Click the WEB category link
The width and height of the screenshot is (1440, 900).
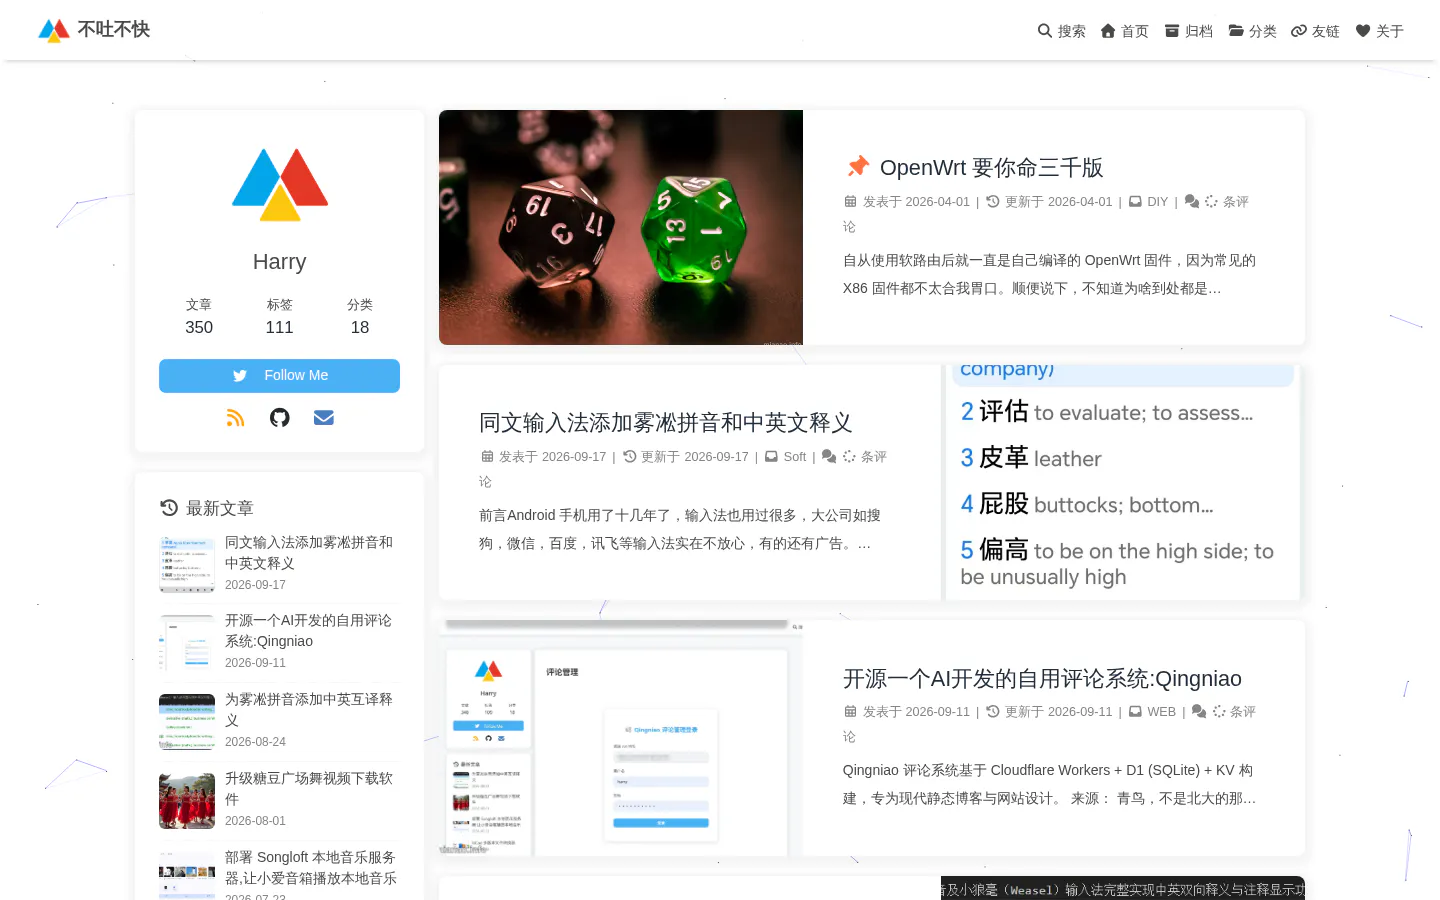tap(1161, 712)
